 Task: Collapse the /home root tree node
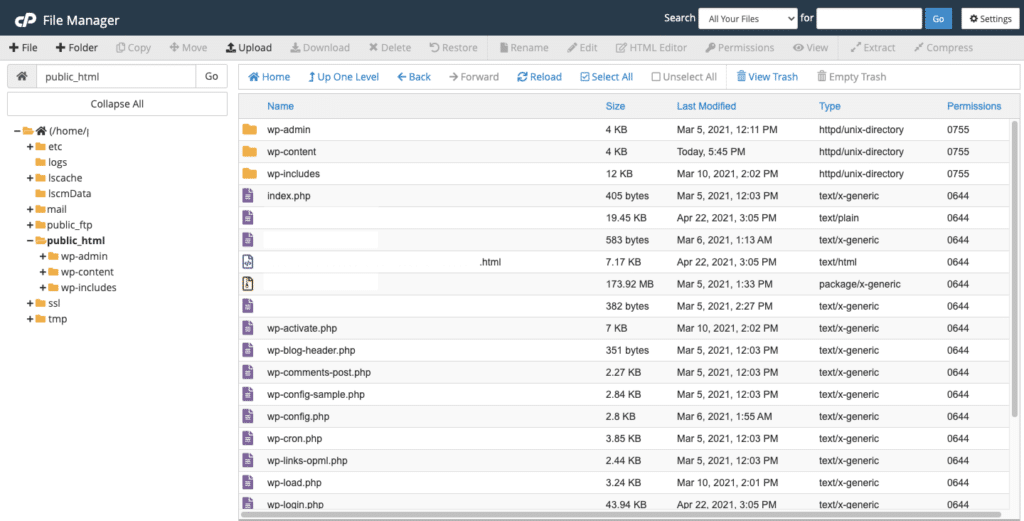click(x=17, y=131)
